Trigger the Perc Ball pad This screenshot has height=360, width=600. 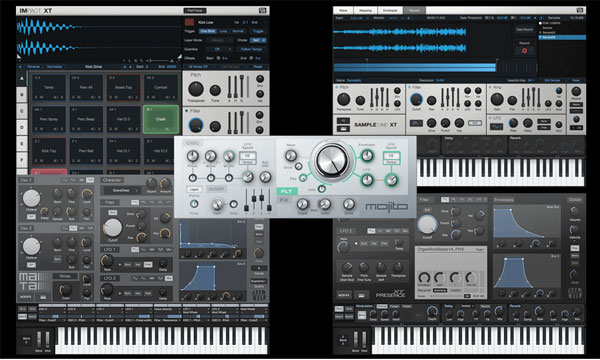coord(86,151)
